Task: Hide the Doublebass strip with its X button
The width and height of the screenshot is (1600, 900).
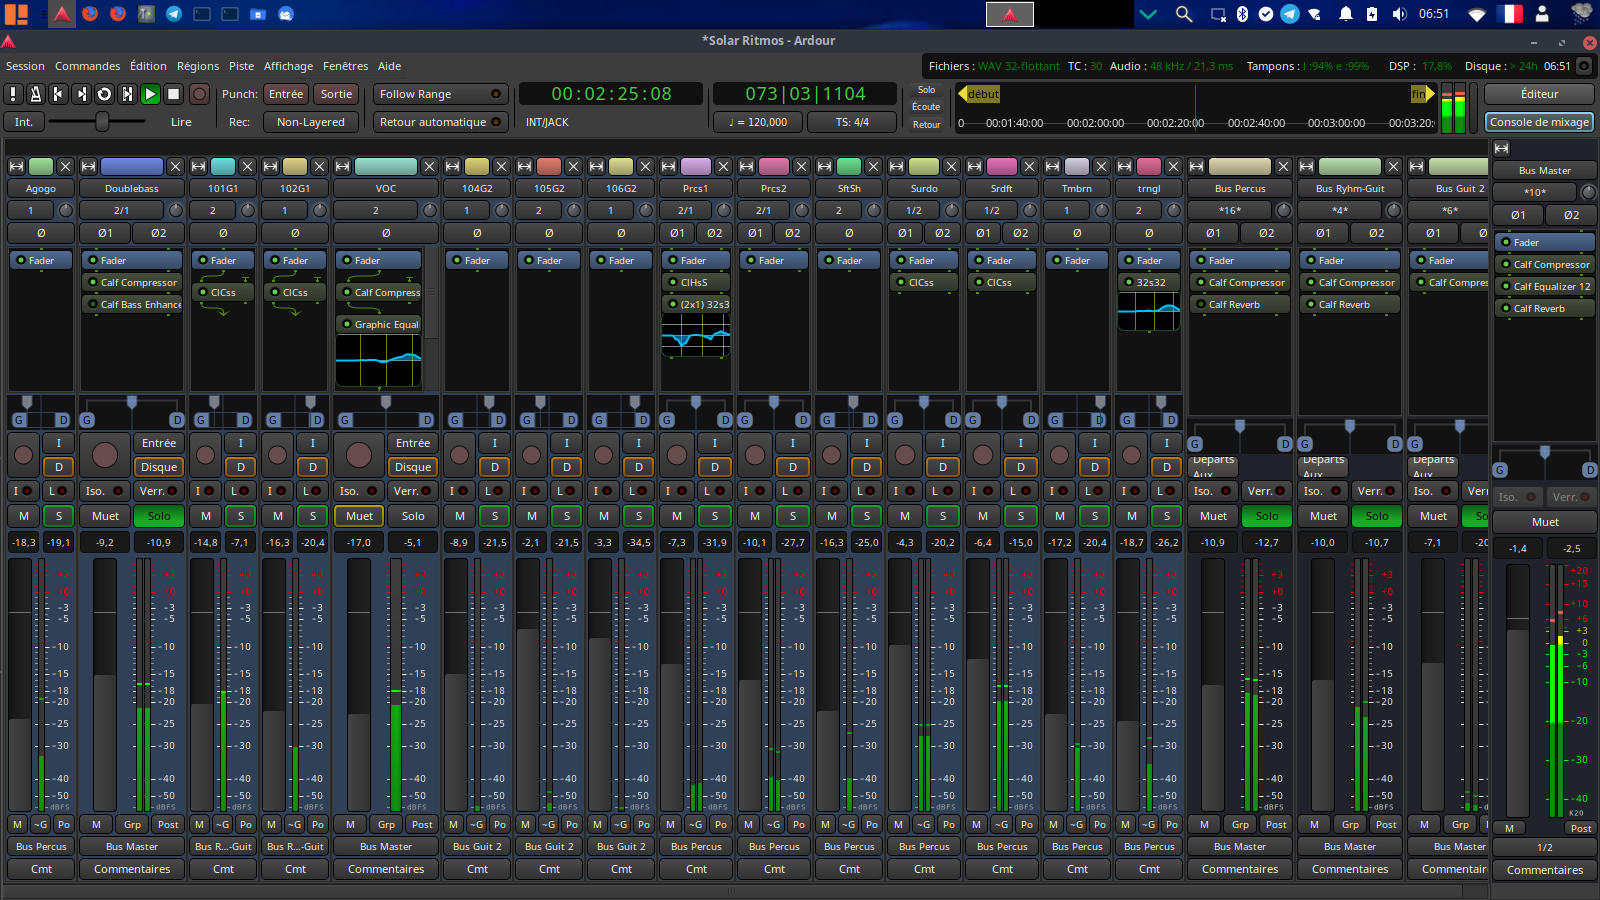Action: [x=174, y=166]
